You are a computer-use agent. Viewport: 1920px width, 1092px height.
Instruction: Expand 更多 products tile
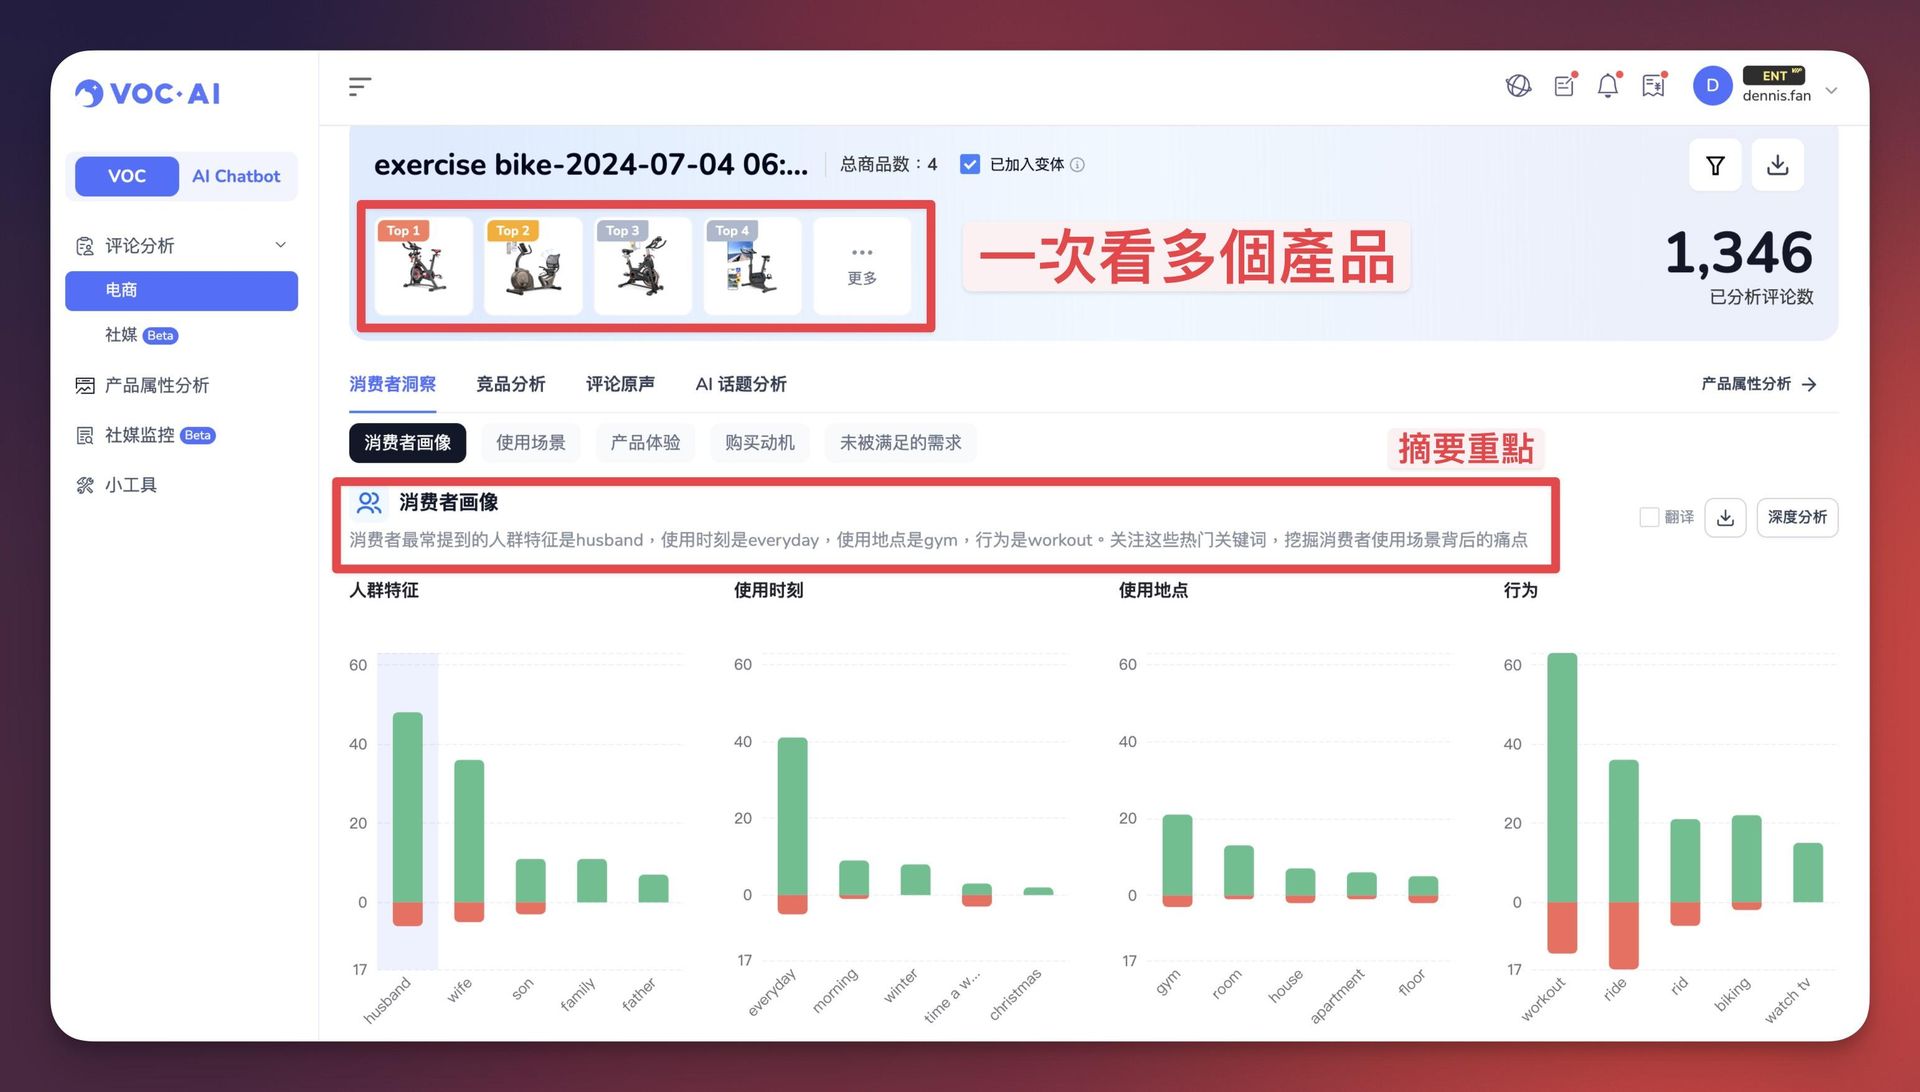point(861,266)
